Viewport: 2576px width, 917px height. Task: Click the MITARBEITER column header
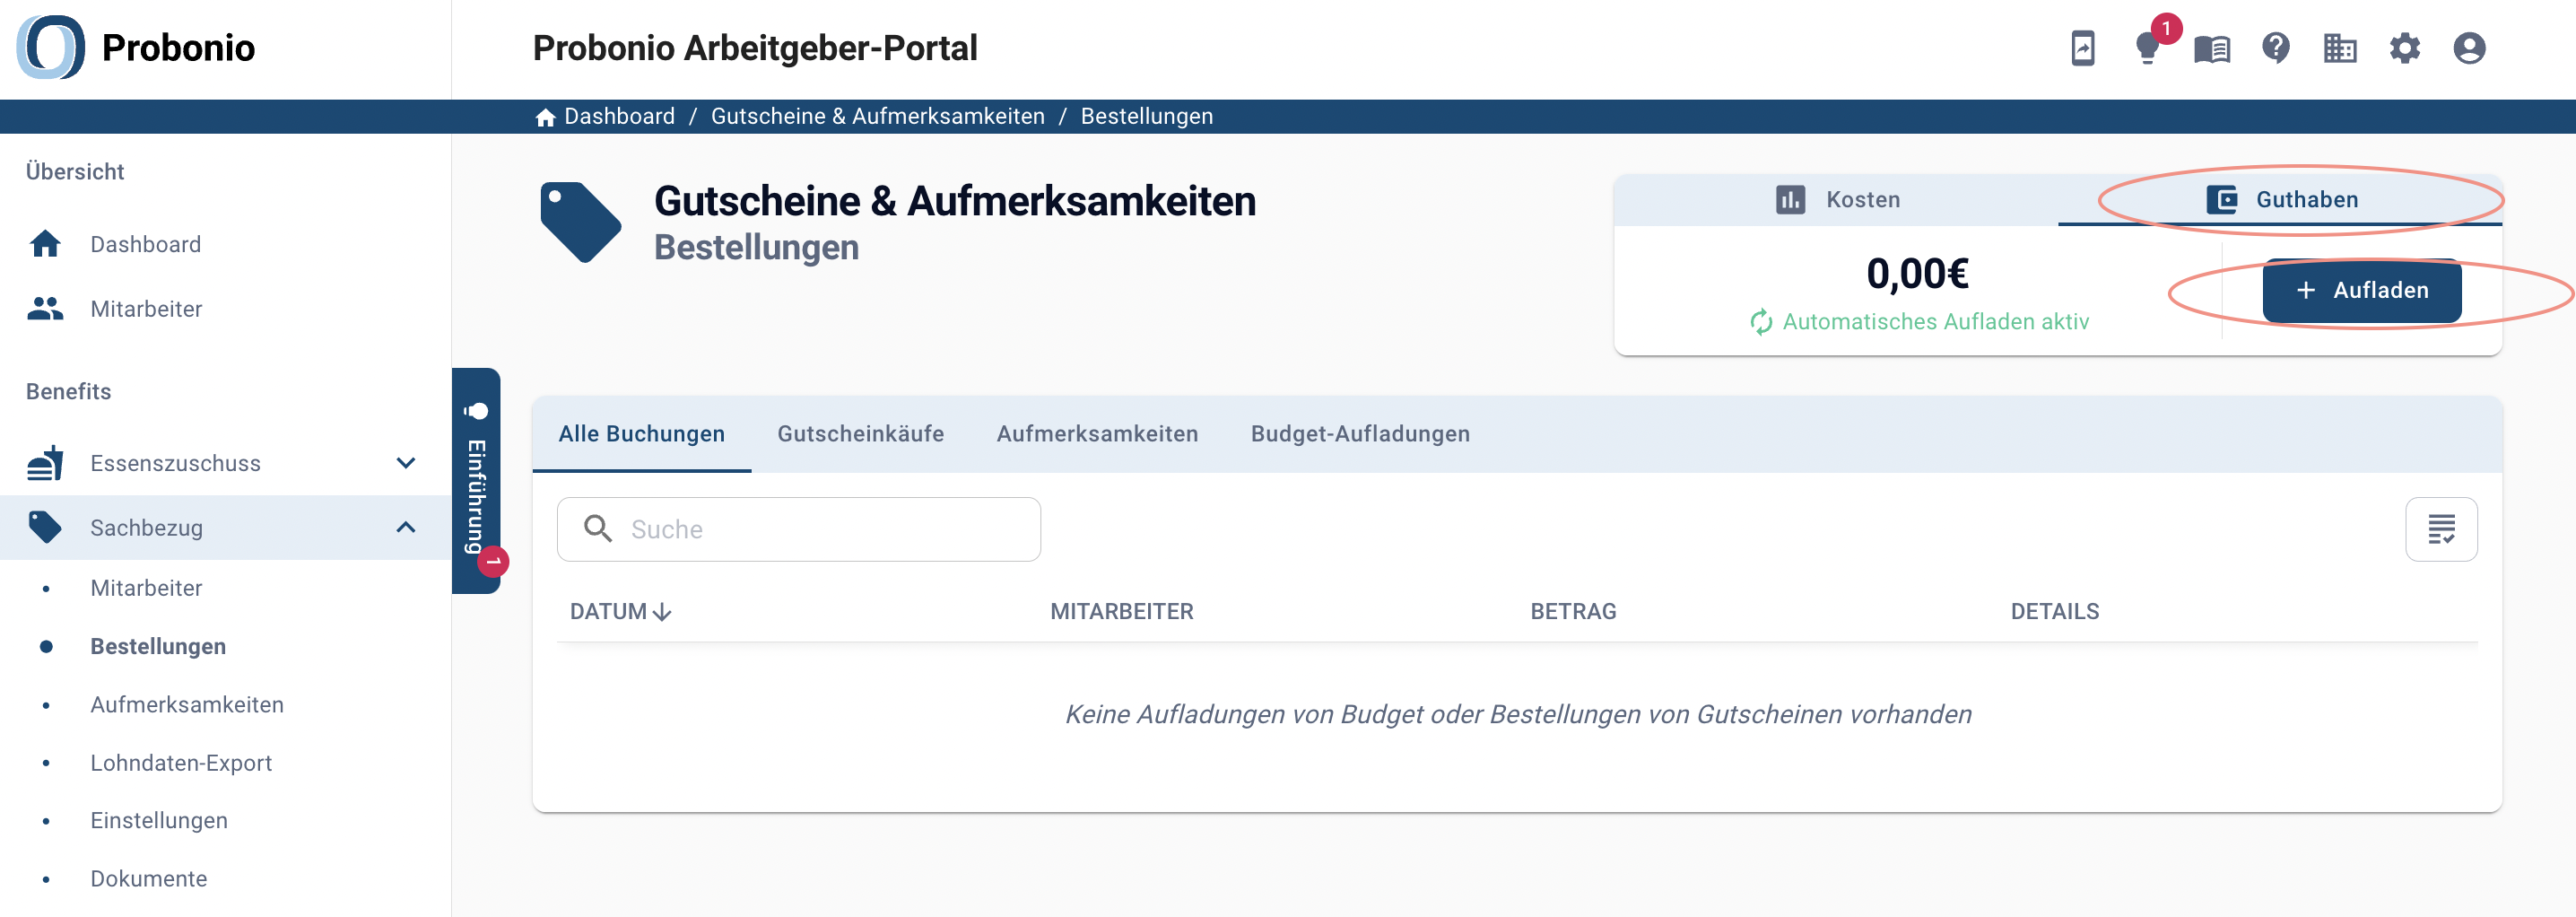1122,611
